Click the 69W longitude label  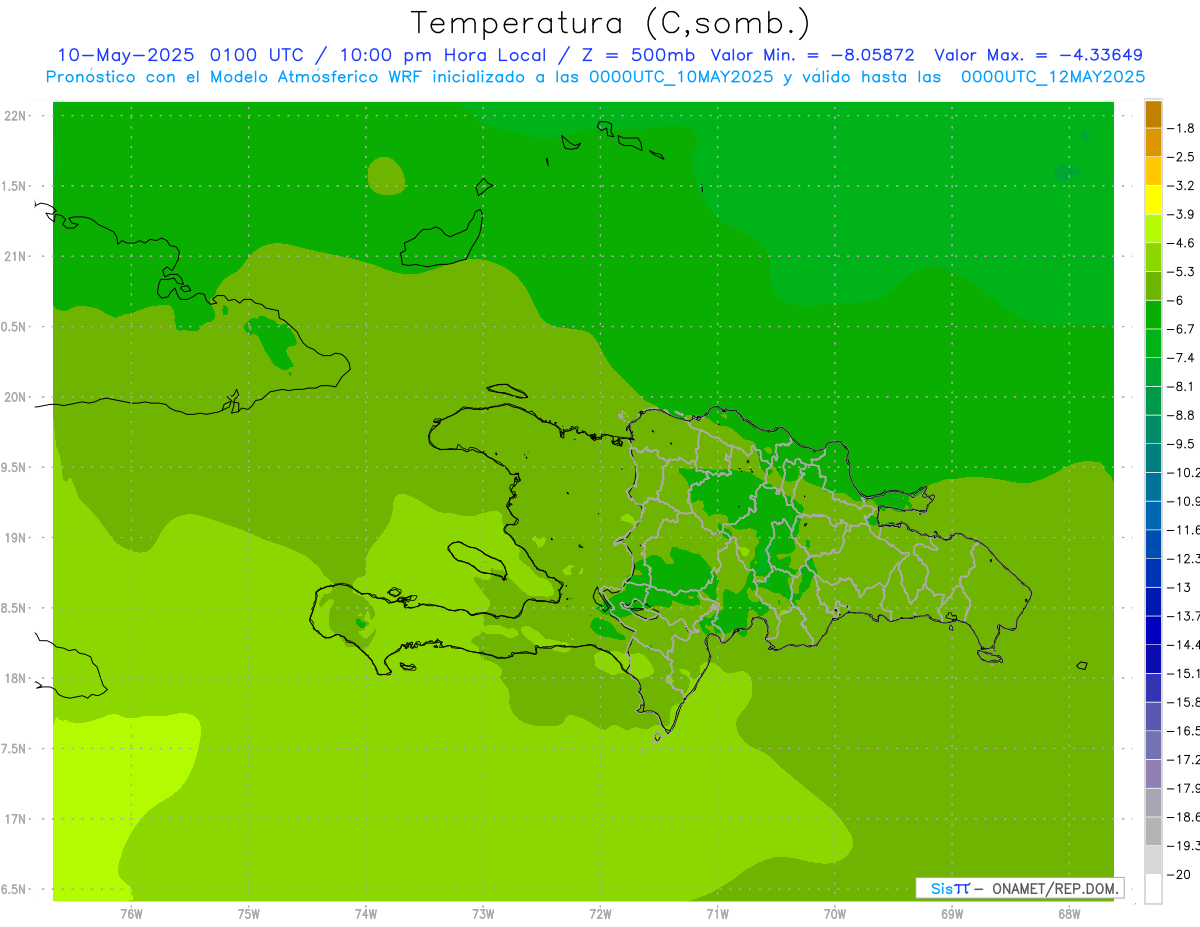click(x=952, y=913)
